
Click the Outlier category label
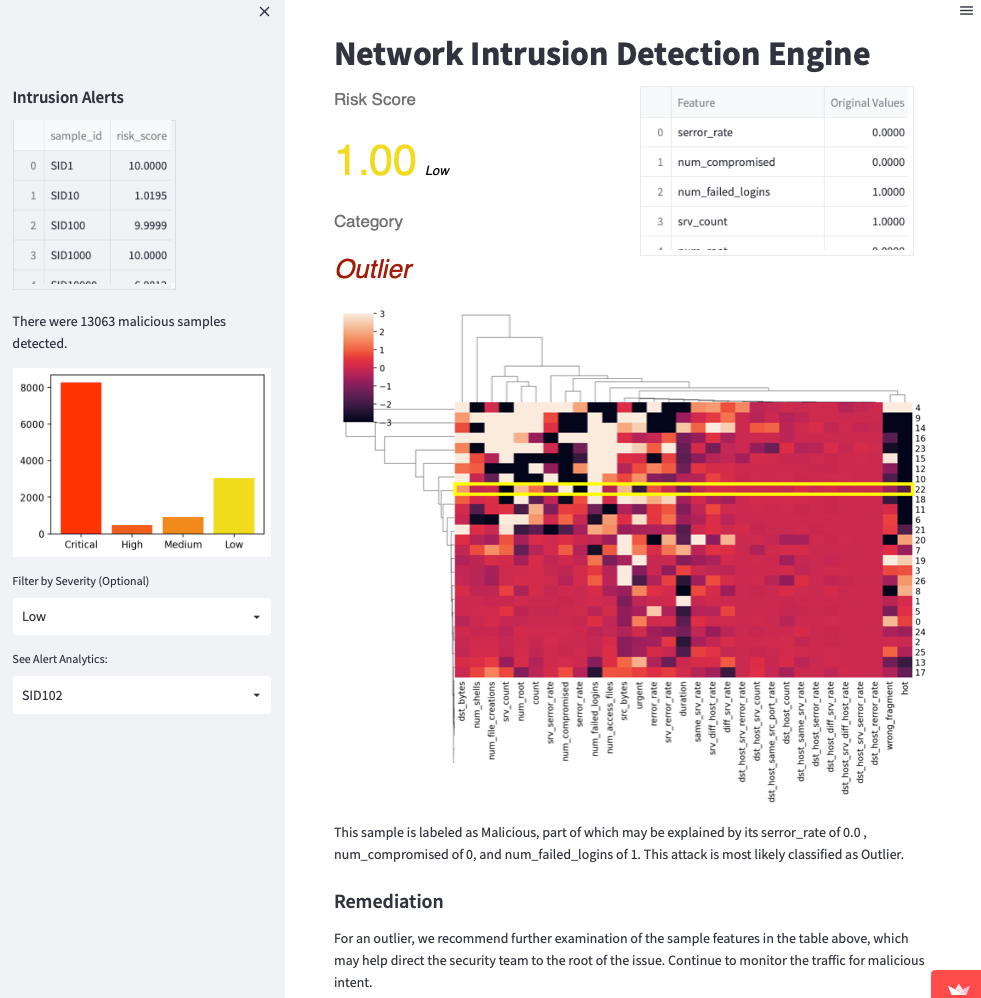(x=374, y=269)
